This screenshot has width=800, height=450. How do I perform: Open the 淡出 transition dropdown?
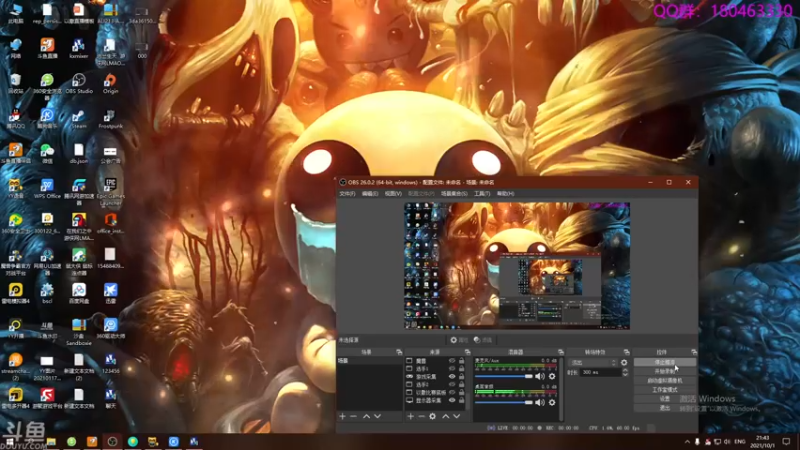[x=593, y=362]
